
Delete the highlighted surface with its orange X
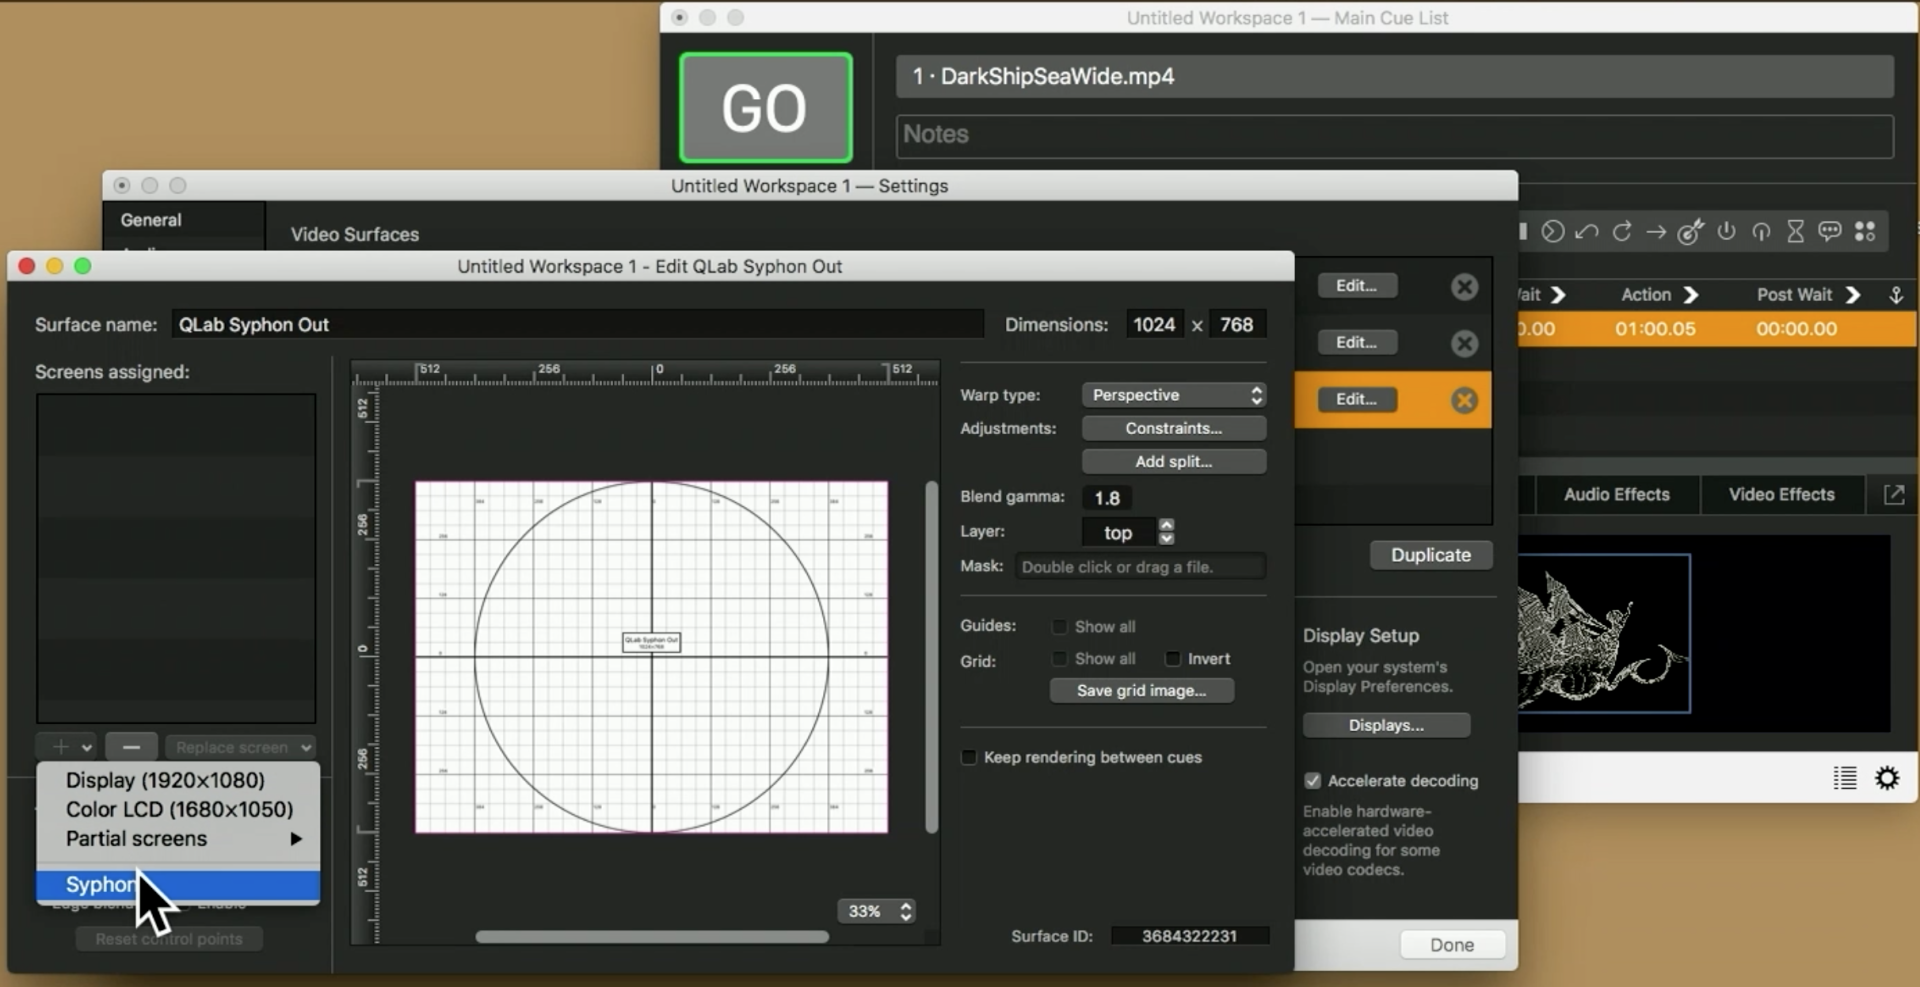[1464, 401]
